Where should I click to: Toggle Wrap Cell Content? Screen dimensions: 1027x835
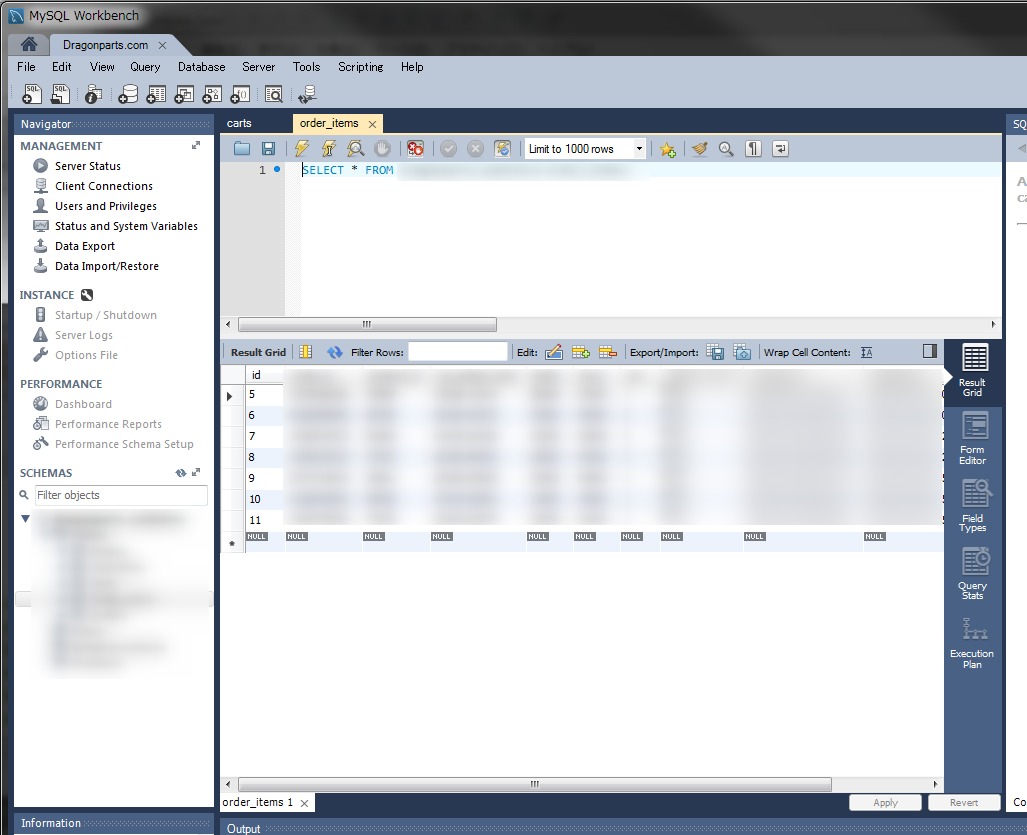867,352
